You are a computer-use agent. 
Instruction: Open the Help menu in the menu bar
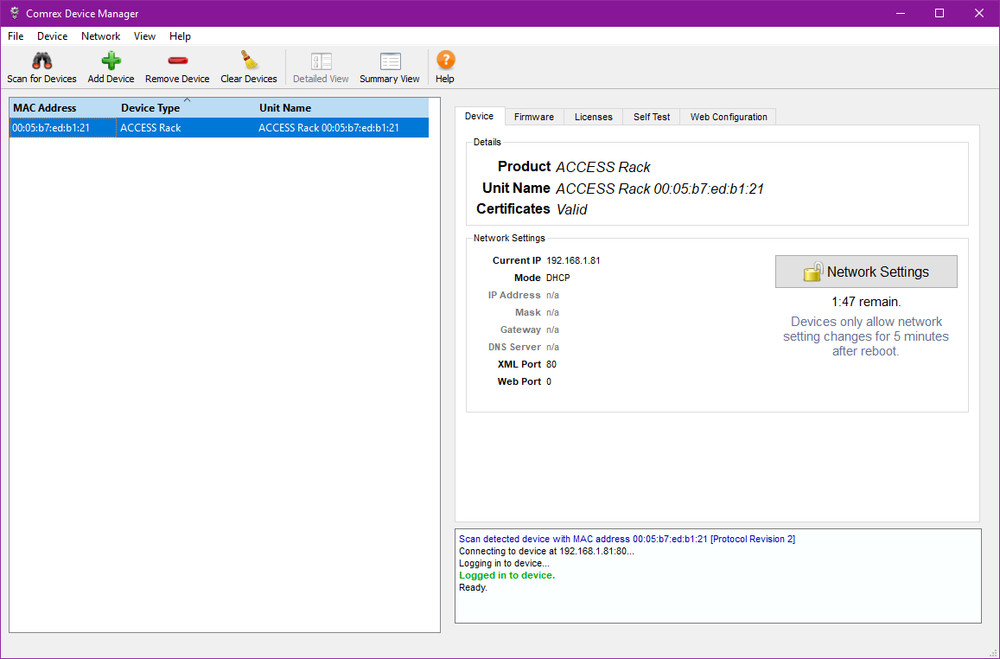coord(180,36)
